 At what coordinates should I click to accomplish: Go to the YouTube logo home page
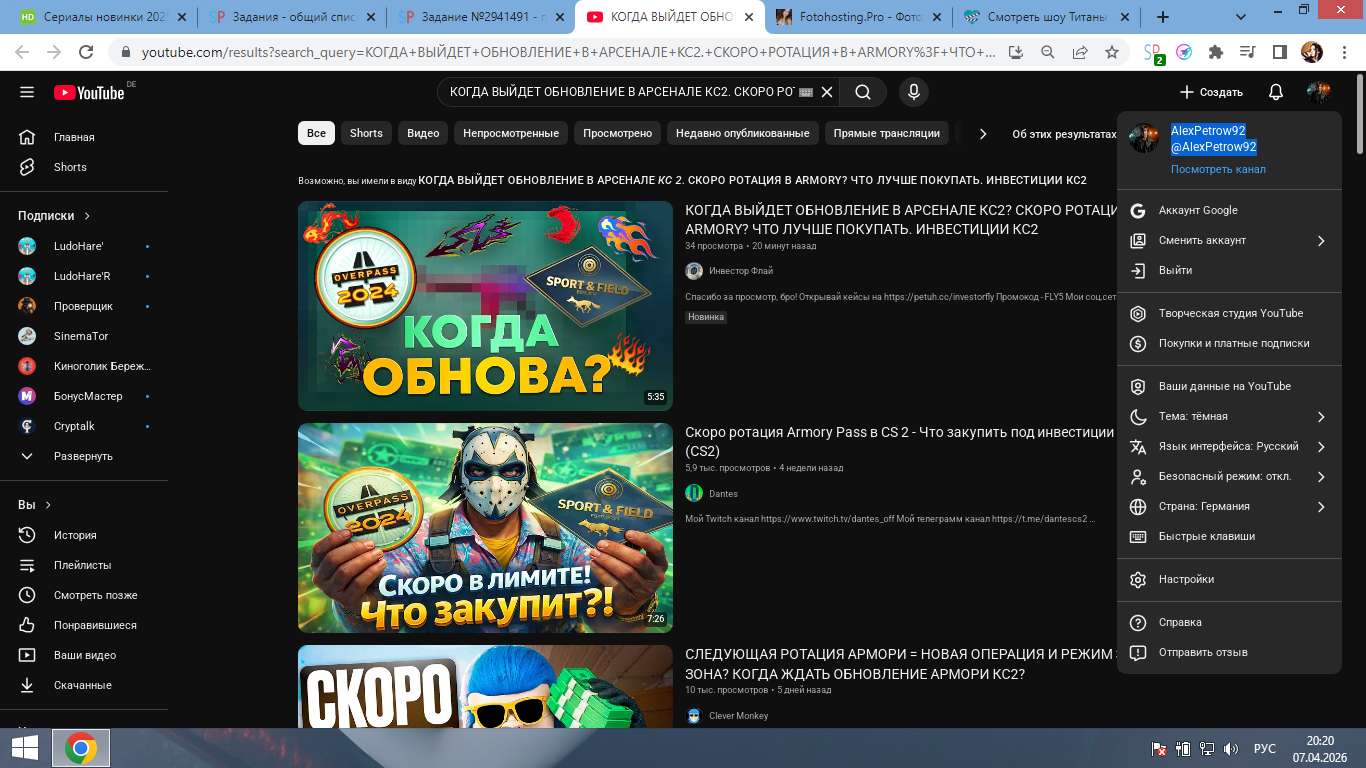point(90,92)
